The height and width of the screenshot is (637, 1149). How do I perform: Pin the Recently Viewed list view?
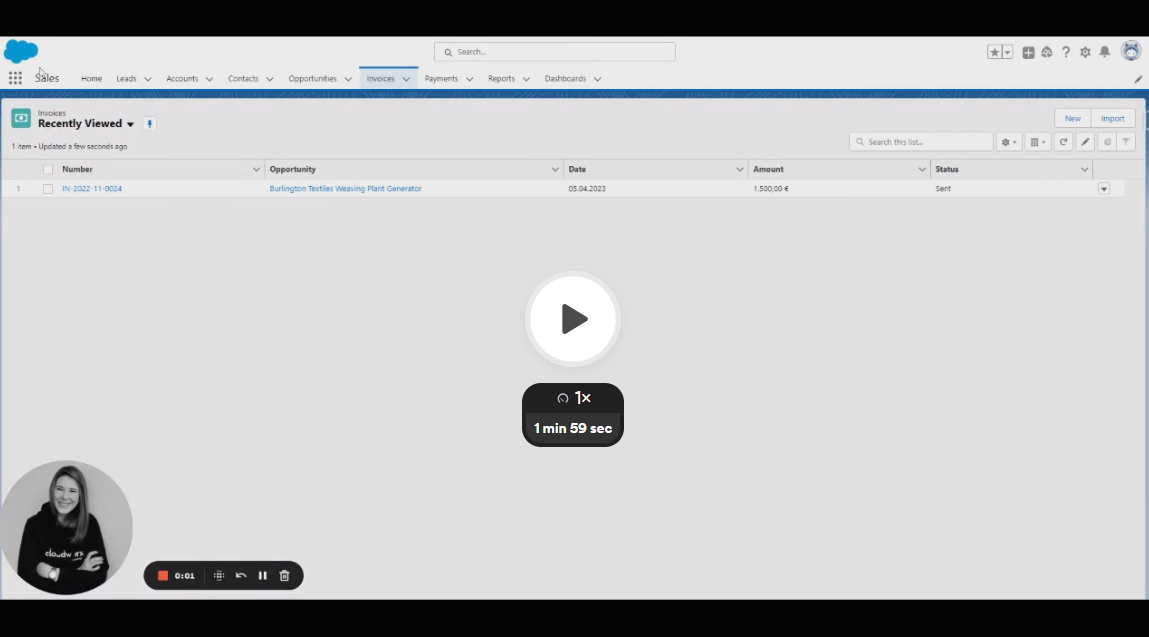pos(149,124)
